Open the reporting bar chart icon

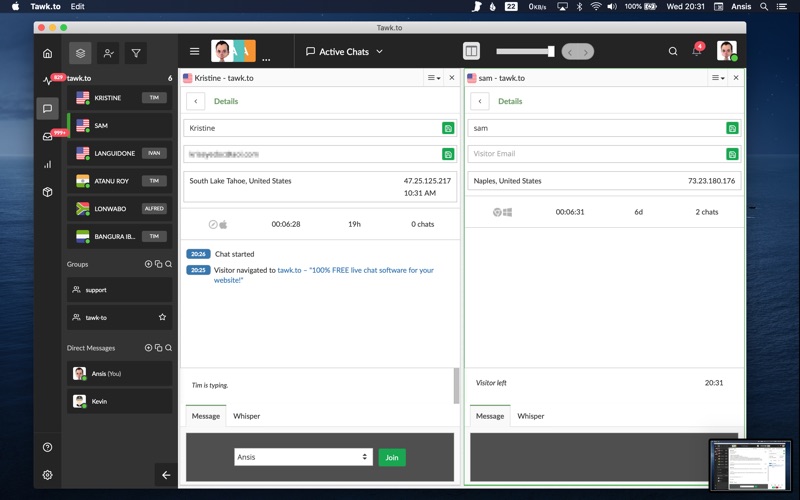47,164
